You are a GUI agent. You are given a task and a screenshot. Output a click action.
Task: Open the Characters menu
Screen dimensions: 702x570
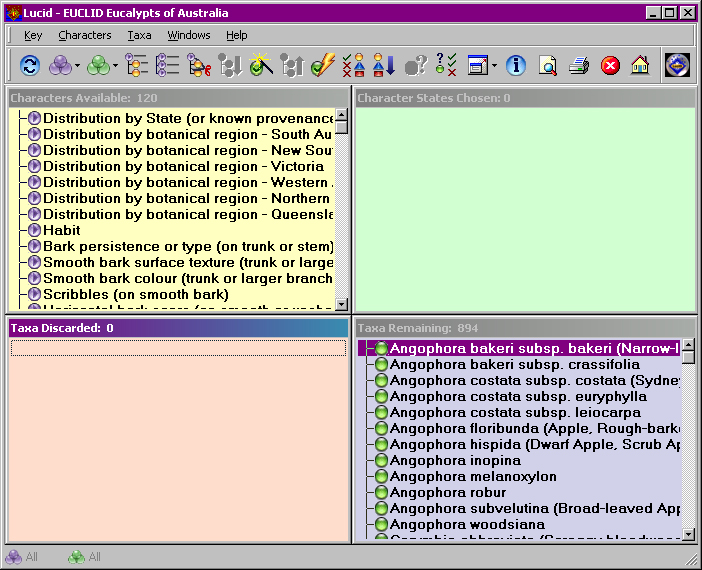pyautogui.click(x=85, y=35)
